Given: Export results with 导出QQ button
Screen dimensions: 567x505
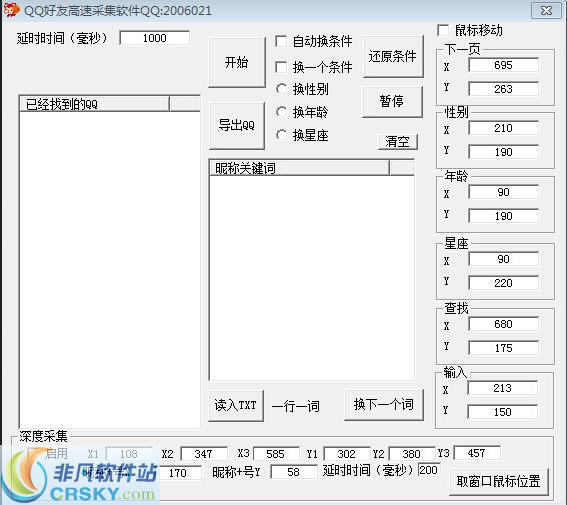Looking at the screenshot, I should tap(236, 125).
